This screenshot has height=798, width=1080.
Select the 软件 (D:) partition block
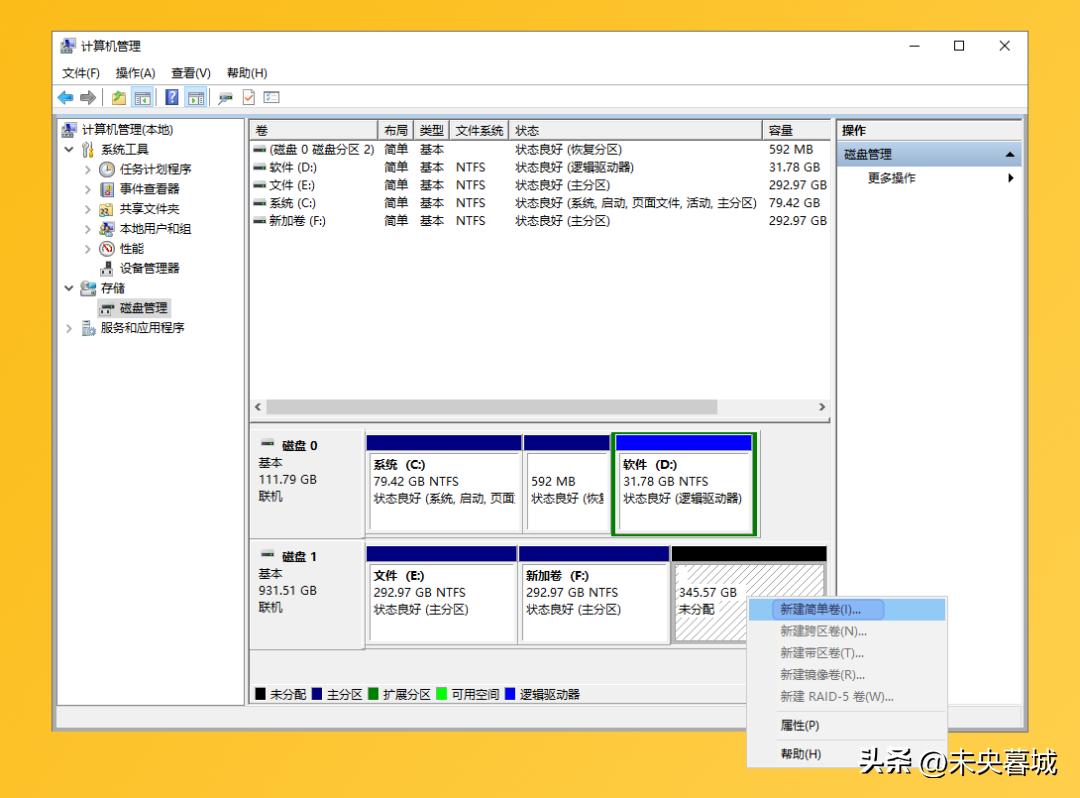(x=683, y=484)
